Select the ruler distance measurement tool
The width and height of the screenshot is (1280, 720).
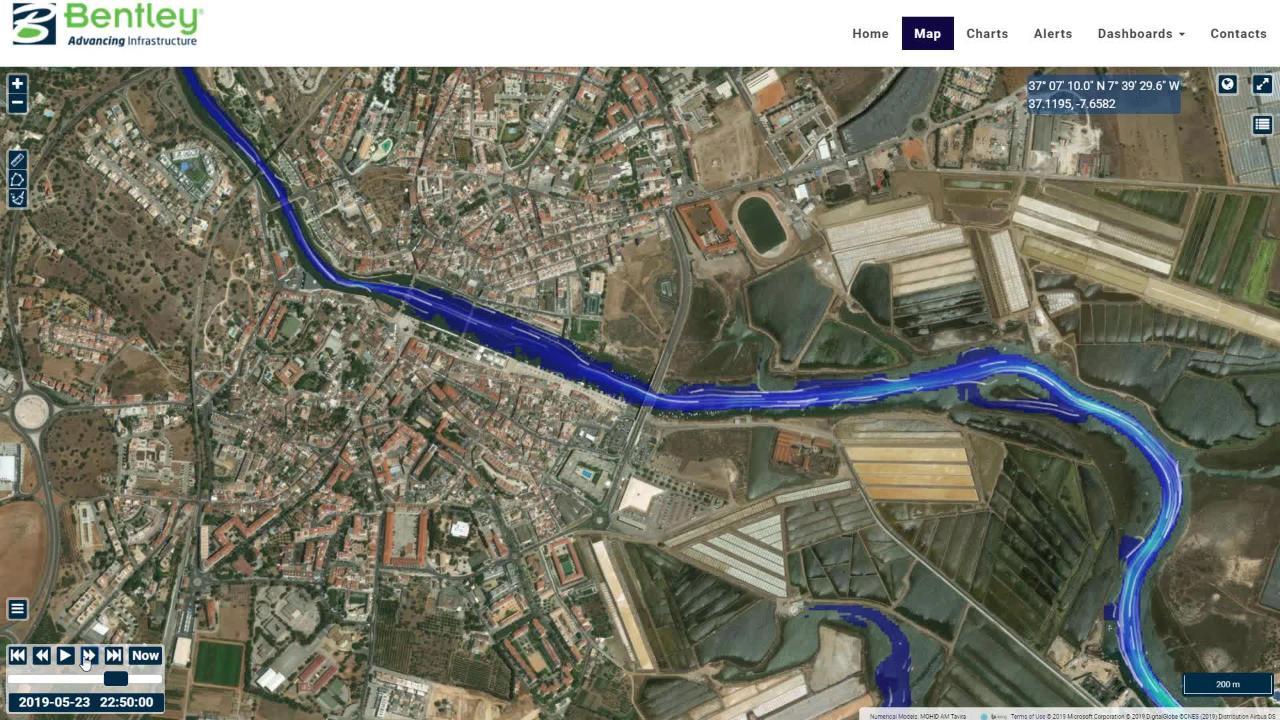[x=17, y=159]
